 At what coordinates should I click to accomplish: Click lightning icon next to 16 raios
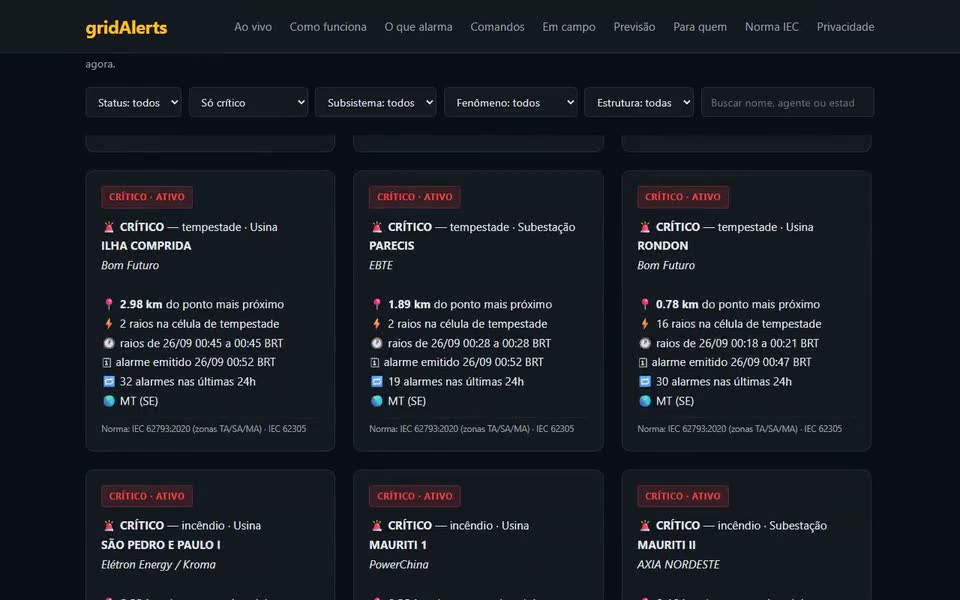pyautogui.click(x=645, y=324)
